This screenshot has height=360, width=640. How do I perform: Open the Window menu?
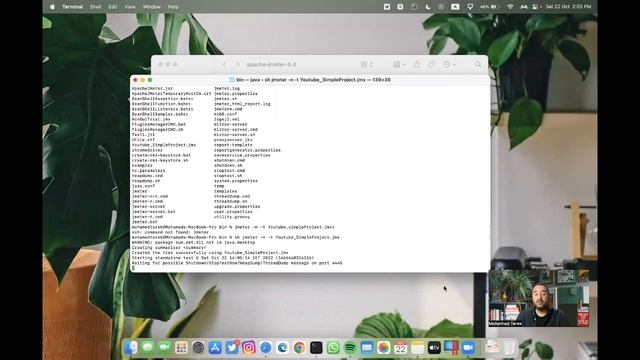[x=151, y=7]
